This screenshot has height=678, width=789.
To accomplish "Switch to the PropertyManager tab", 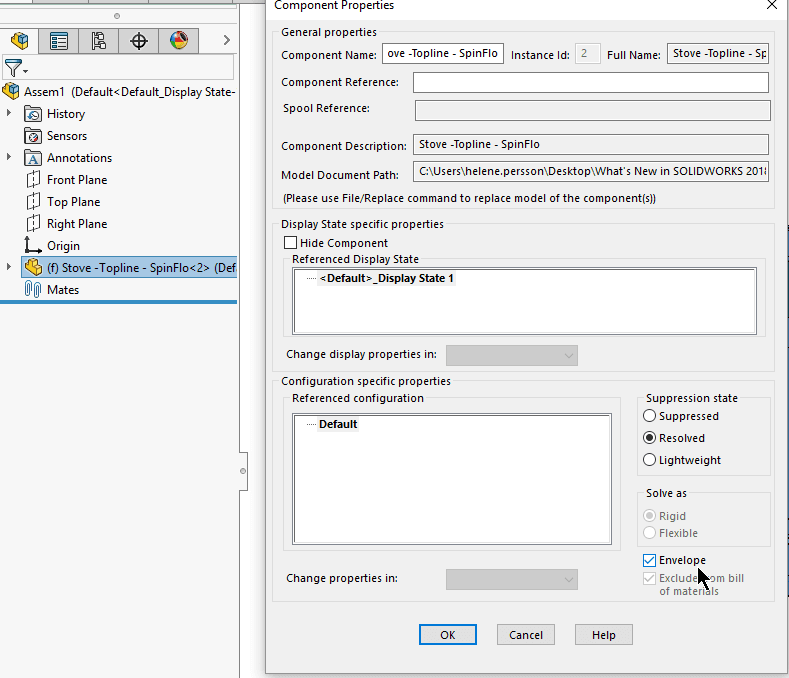I will coord(59,41).
